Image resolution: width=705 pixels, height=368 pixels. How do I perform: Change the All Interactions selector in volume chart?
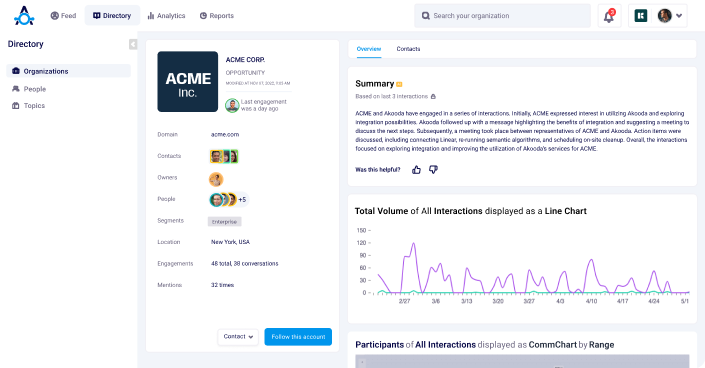(x=451, y=211)
